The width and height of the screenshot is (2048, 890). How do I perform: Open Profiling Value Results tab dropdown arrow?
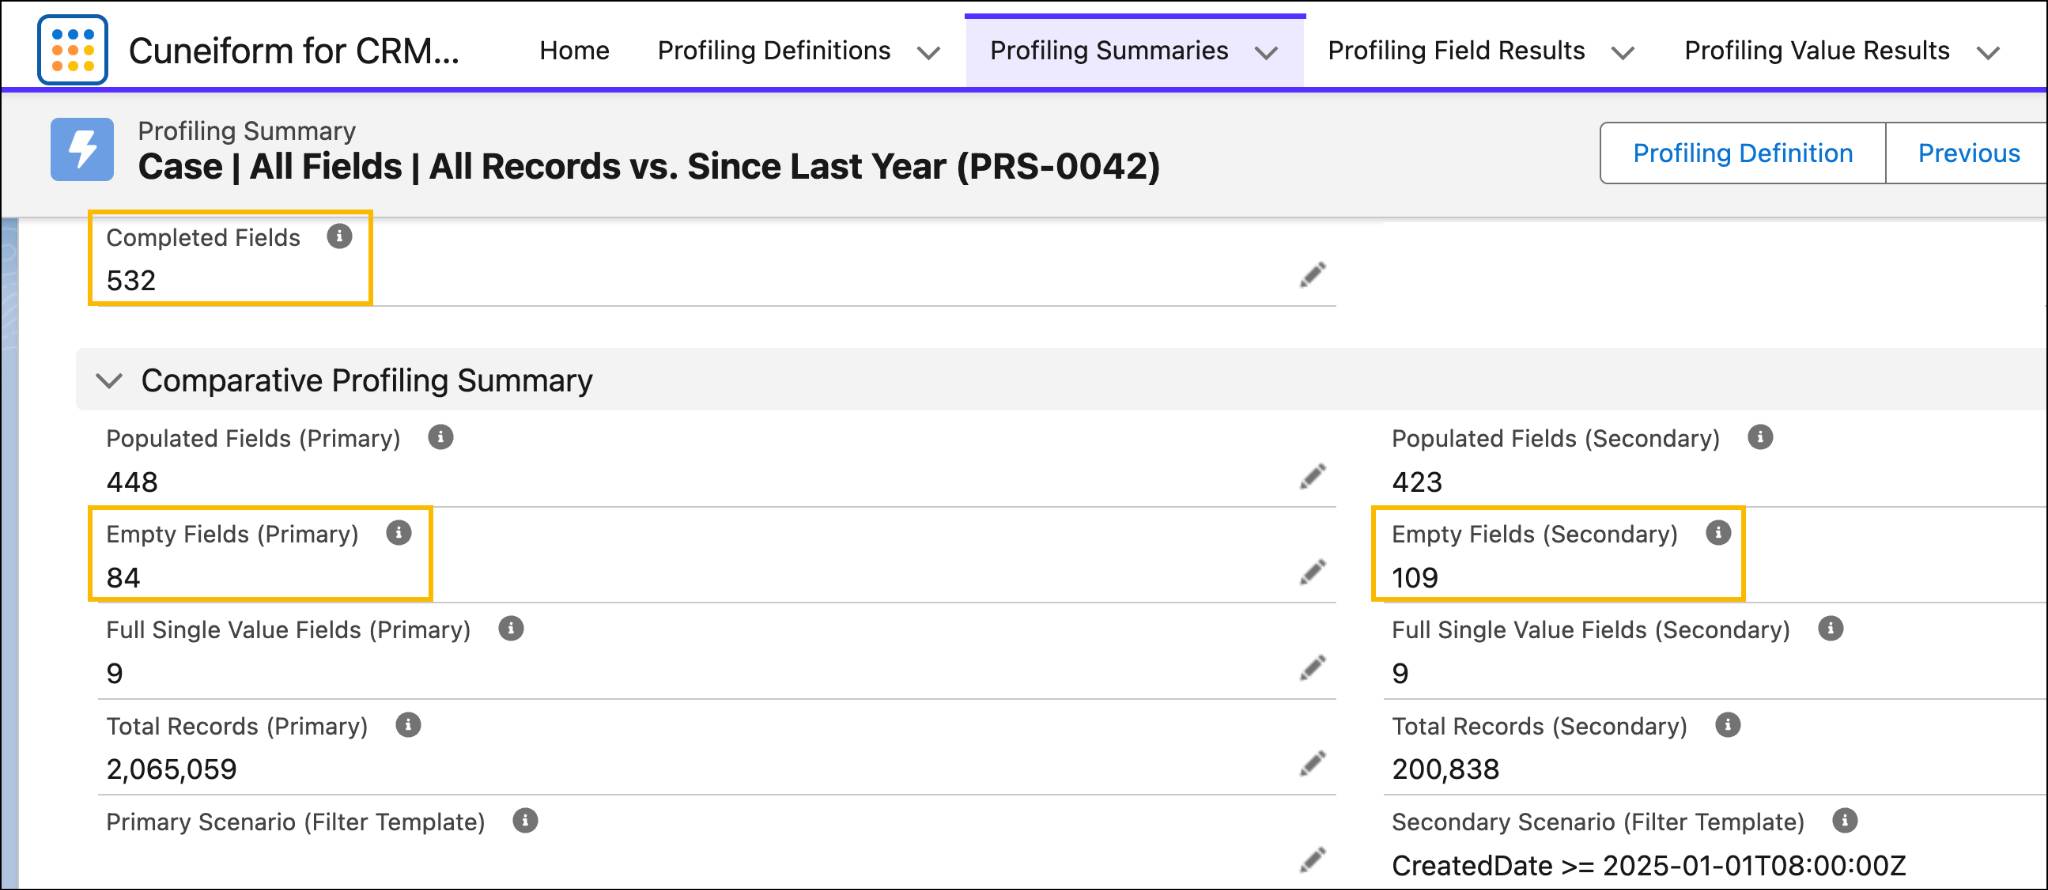[x=1988, y=52]
